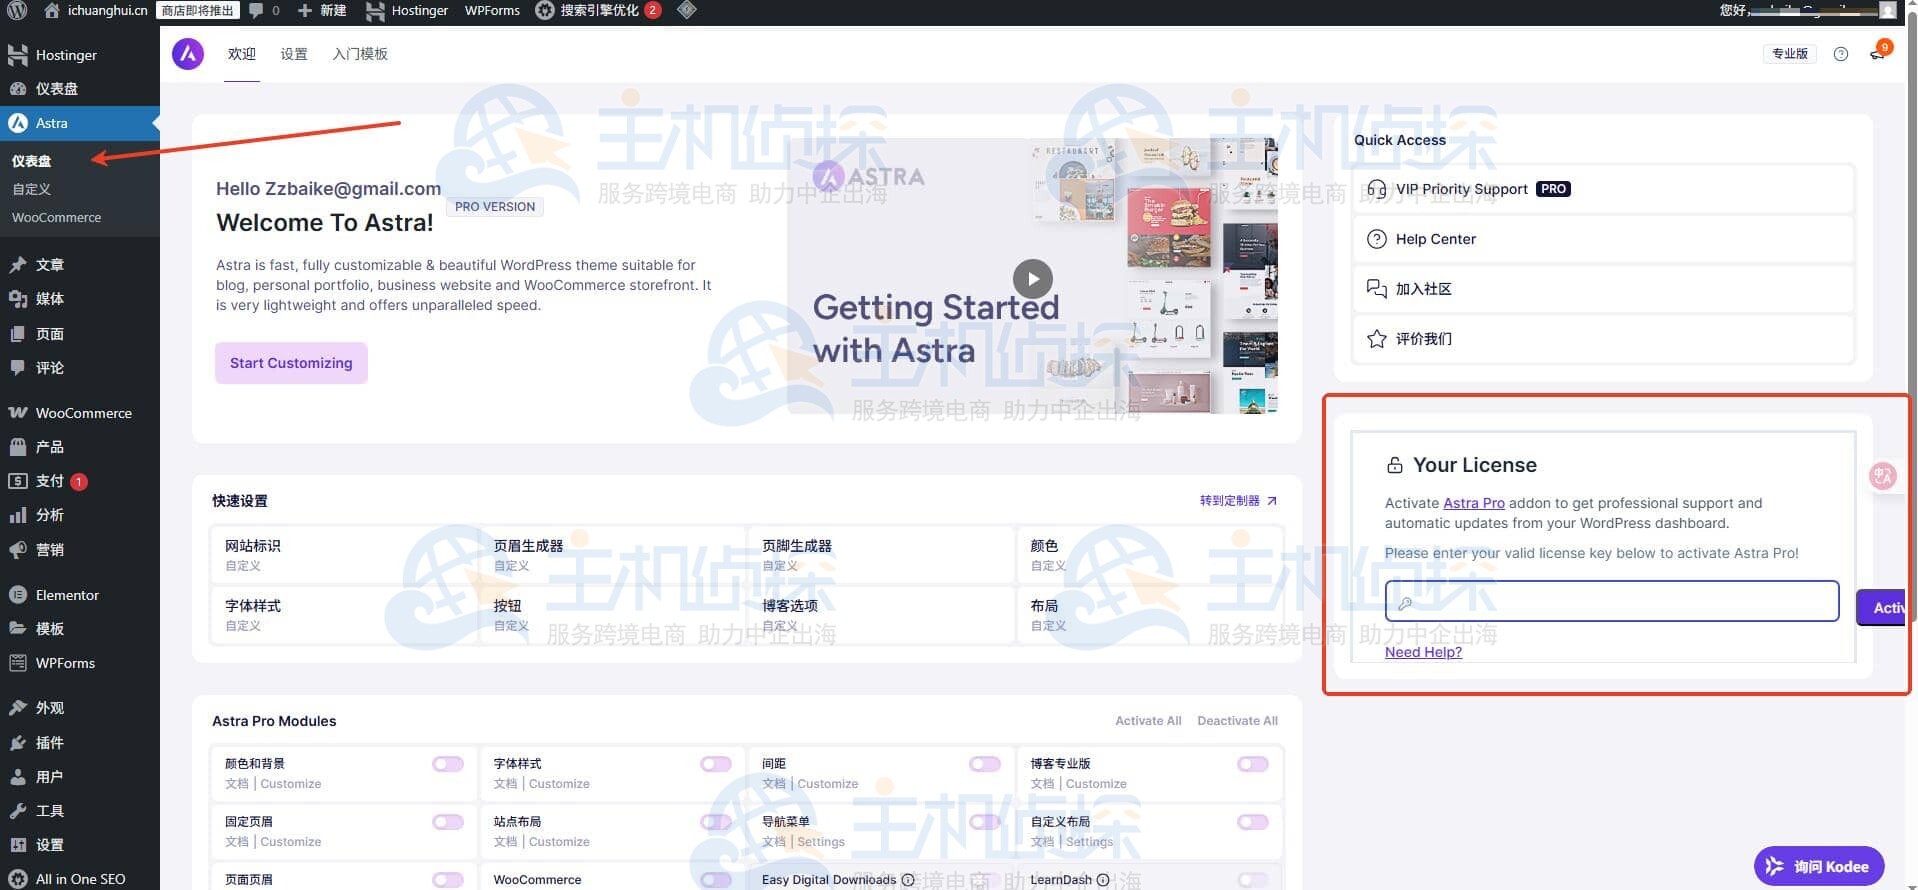Click Deactivate All modules

tap(1237, 721)
